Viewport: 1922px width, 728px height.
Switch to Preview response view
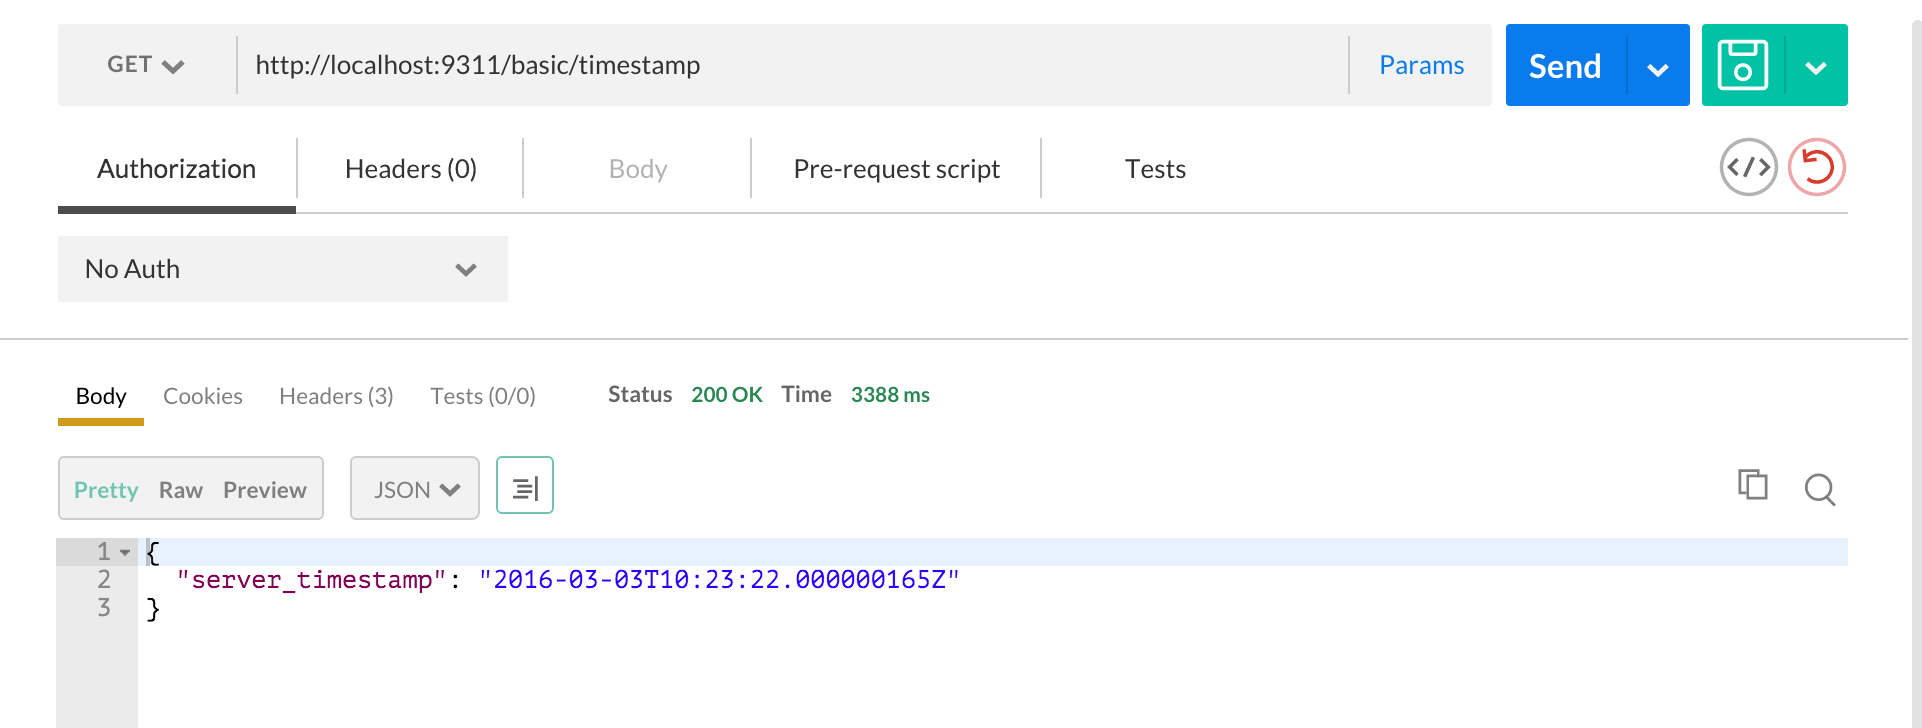[x=265, y=490]
